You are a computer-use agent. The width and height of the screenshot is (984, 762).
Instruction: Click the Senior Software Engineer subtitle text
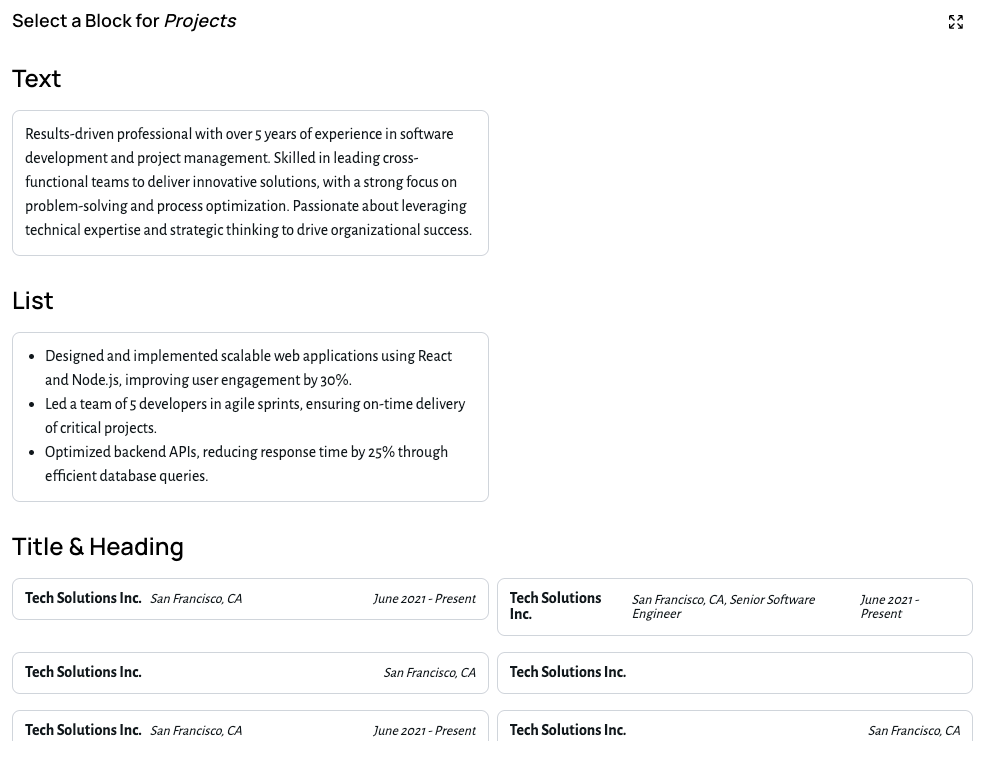[x=723, y=606]
